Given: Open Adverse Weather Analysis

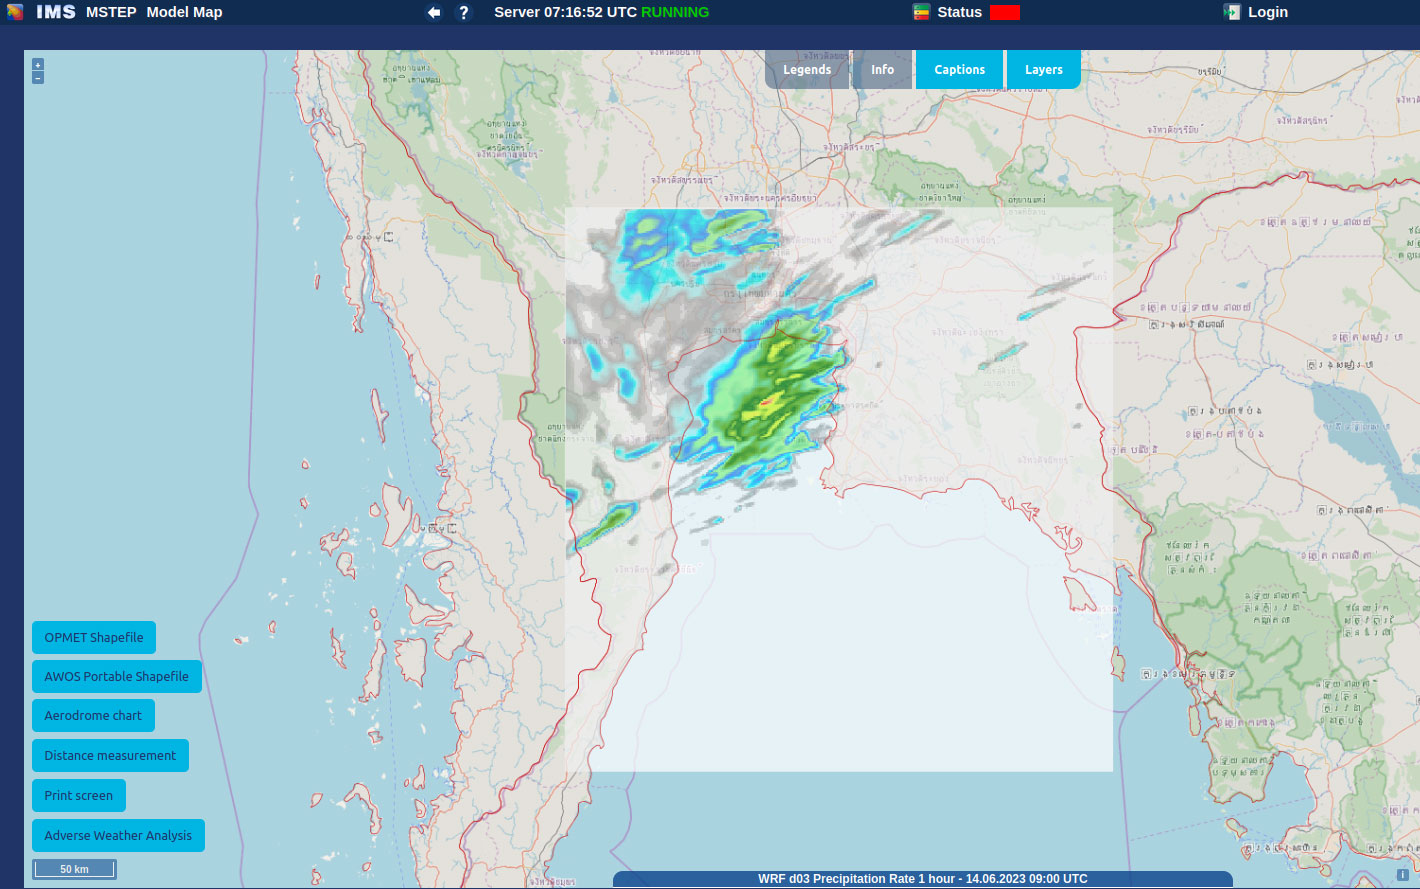Looking at the screenshot, I should 118,835.
